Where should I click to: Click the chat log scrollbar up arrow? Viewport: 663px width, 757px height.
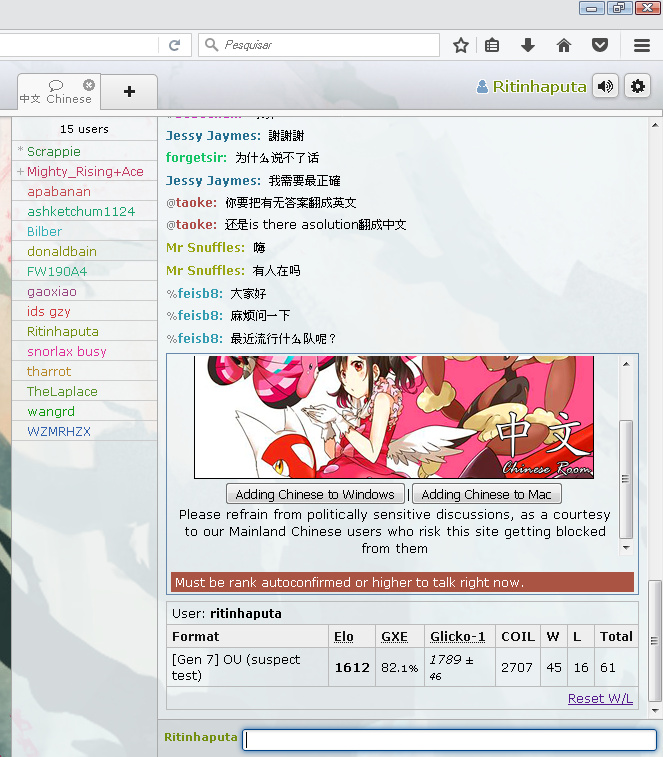pos(655,125)
